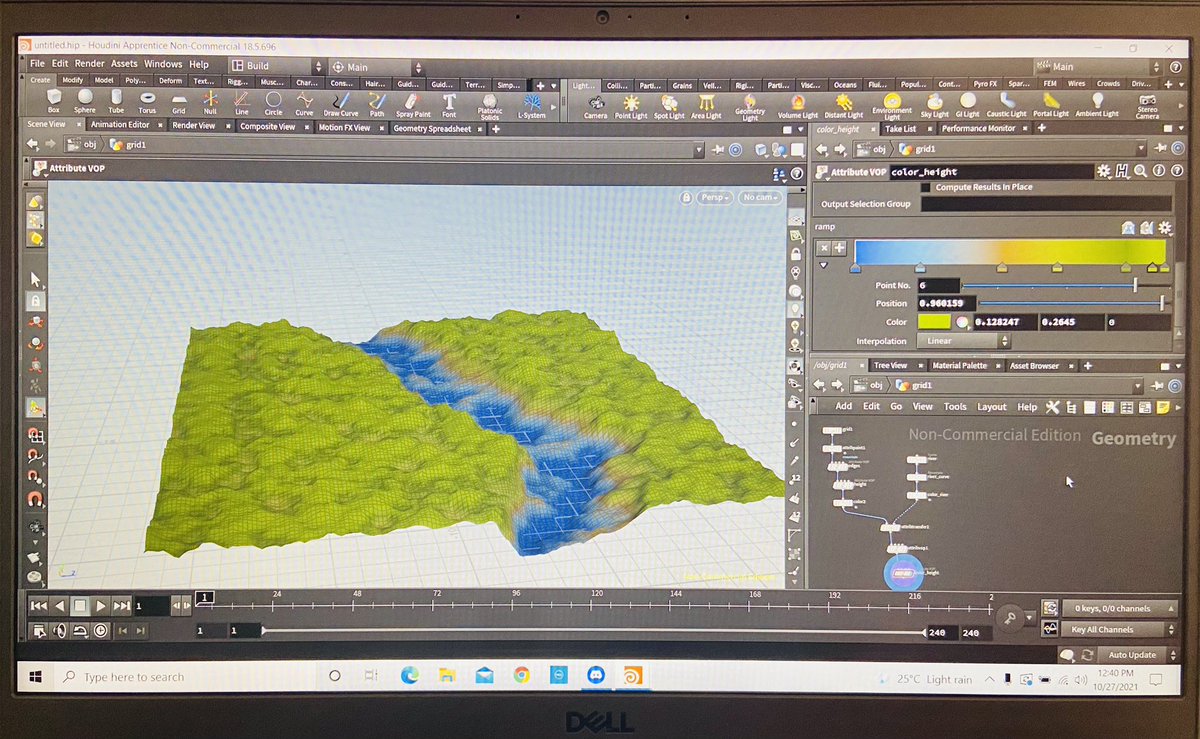
Task: Add a Camera from the shelf
Action: tap(596, 106)
